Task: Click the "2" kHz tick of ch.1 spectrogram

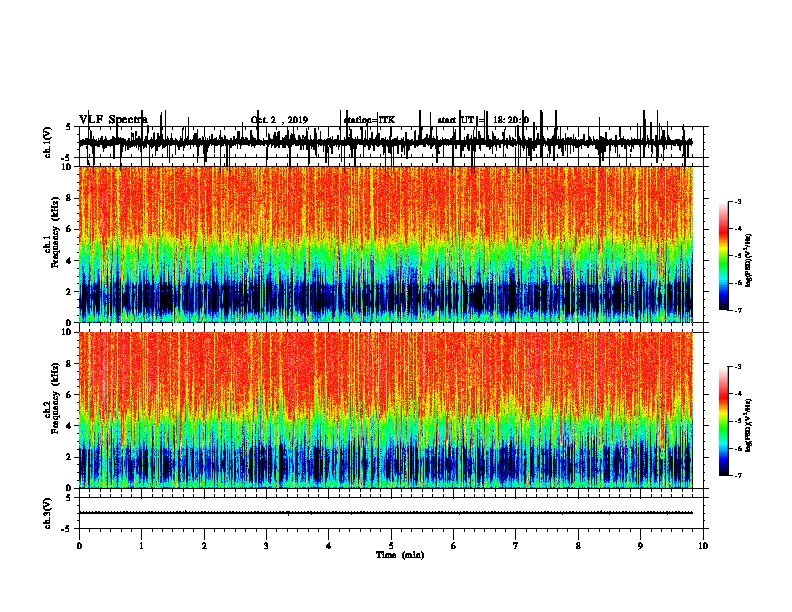Action: click(70, 291)
